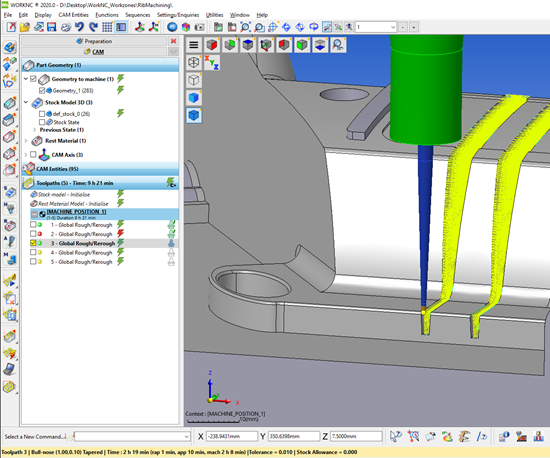Check toolpath 1 Global Rough/Rerough checkbox
Viewport: 550px width, 458px height.
tap(33, 224)
